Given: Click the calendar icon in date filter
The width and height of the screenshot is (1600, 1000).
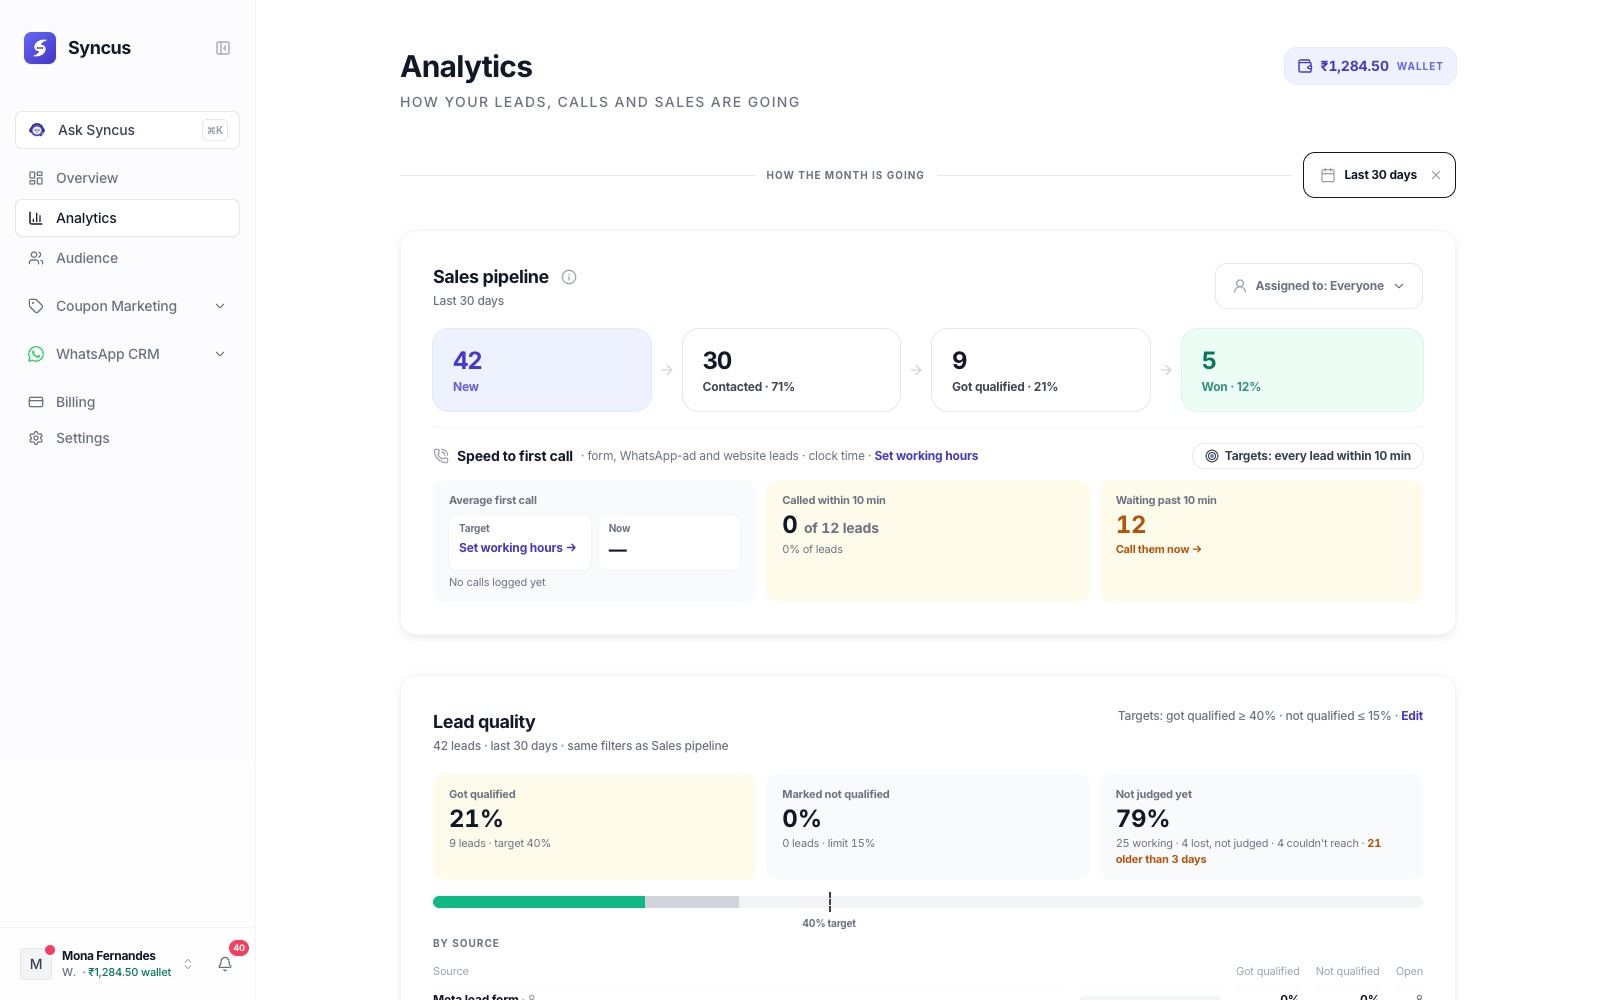Looking at the screenshot, I should click(1328, 175).
